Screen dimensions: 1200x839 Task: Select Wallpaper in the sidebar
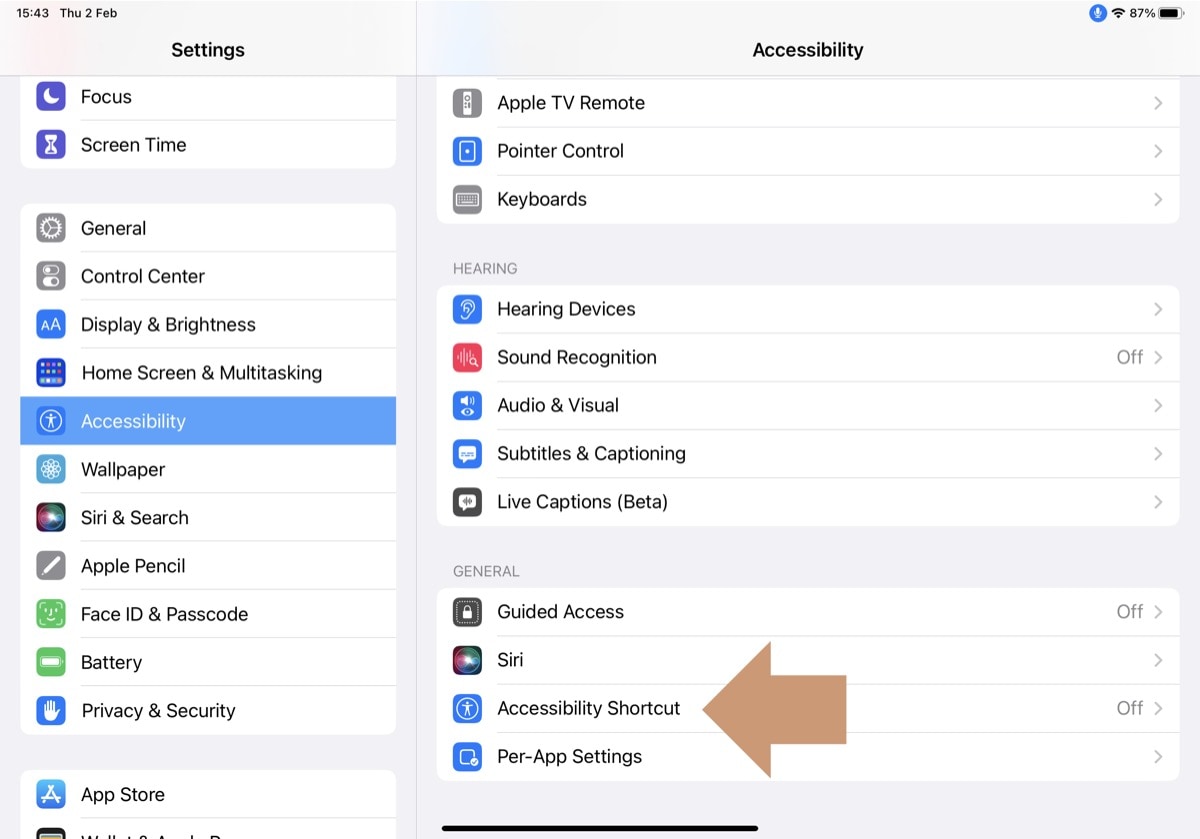208,469
